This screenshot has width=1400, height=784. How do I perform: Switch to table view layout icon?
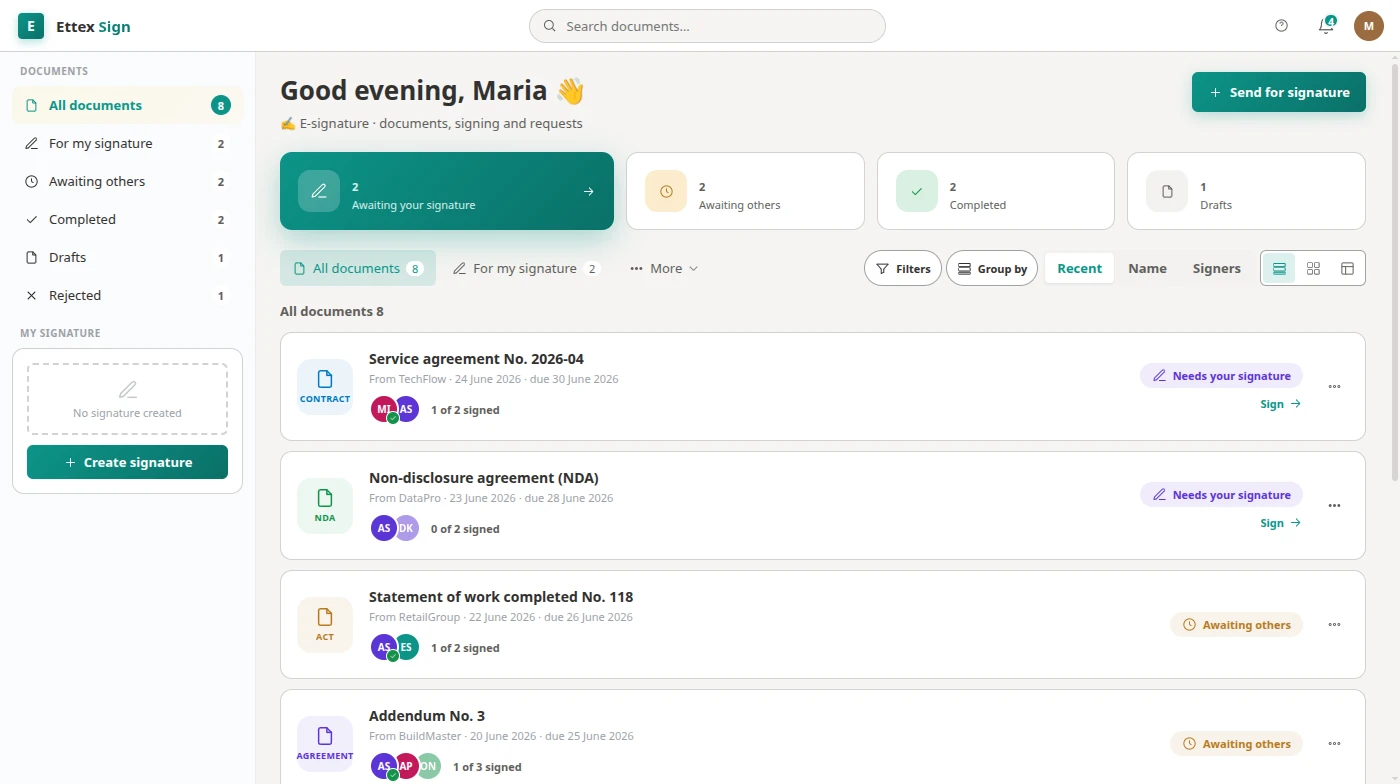[1348, 268]
